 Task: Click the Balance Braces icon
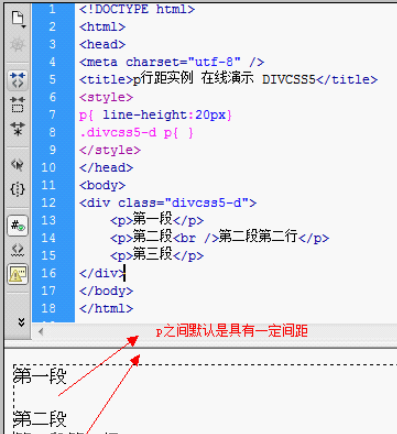18,189
